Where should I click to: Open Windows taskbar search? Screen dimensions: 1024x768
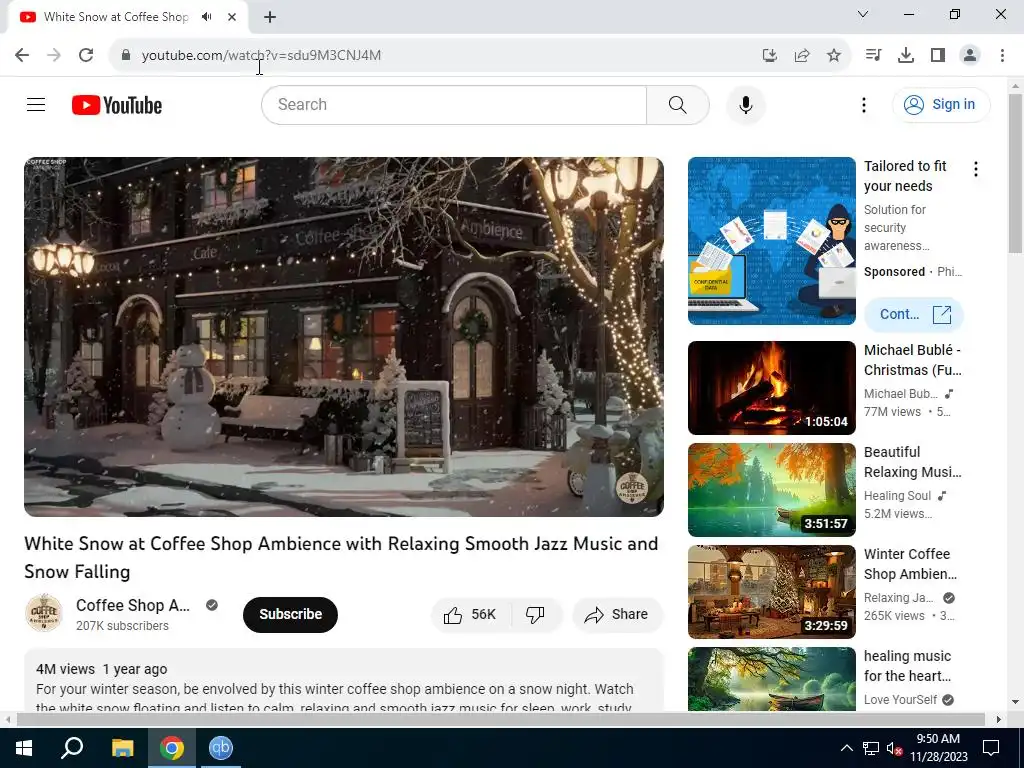pos(72,748)
